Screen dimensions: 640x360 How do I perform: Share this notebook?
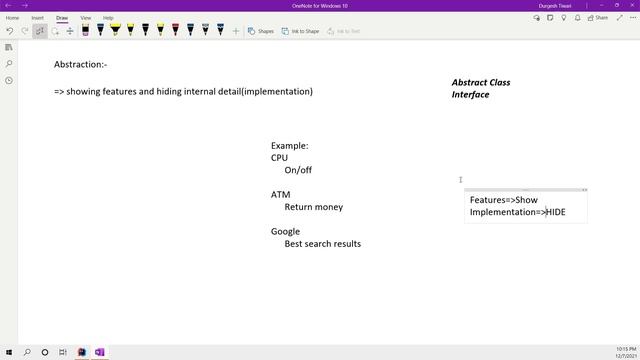(x=598, y=18)
